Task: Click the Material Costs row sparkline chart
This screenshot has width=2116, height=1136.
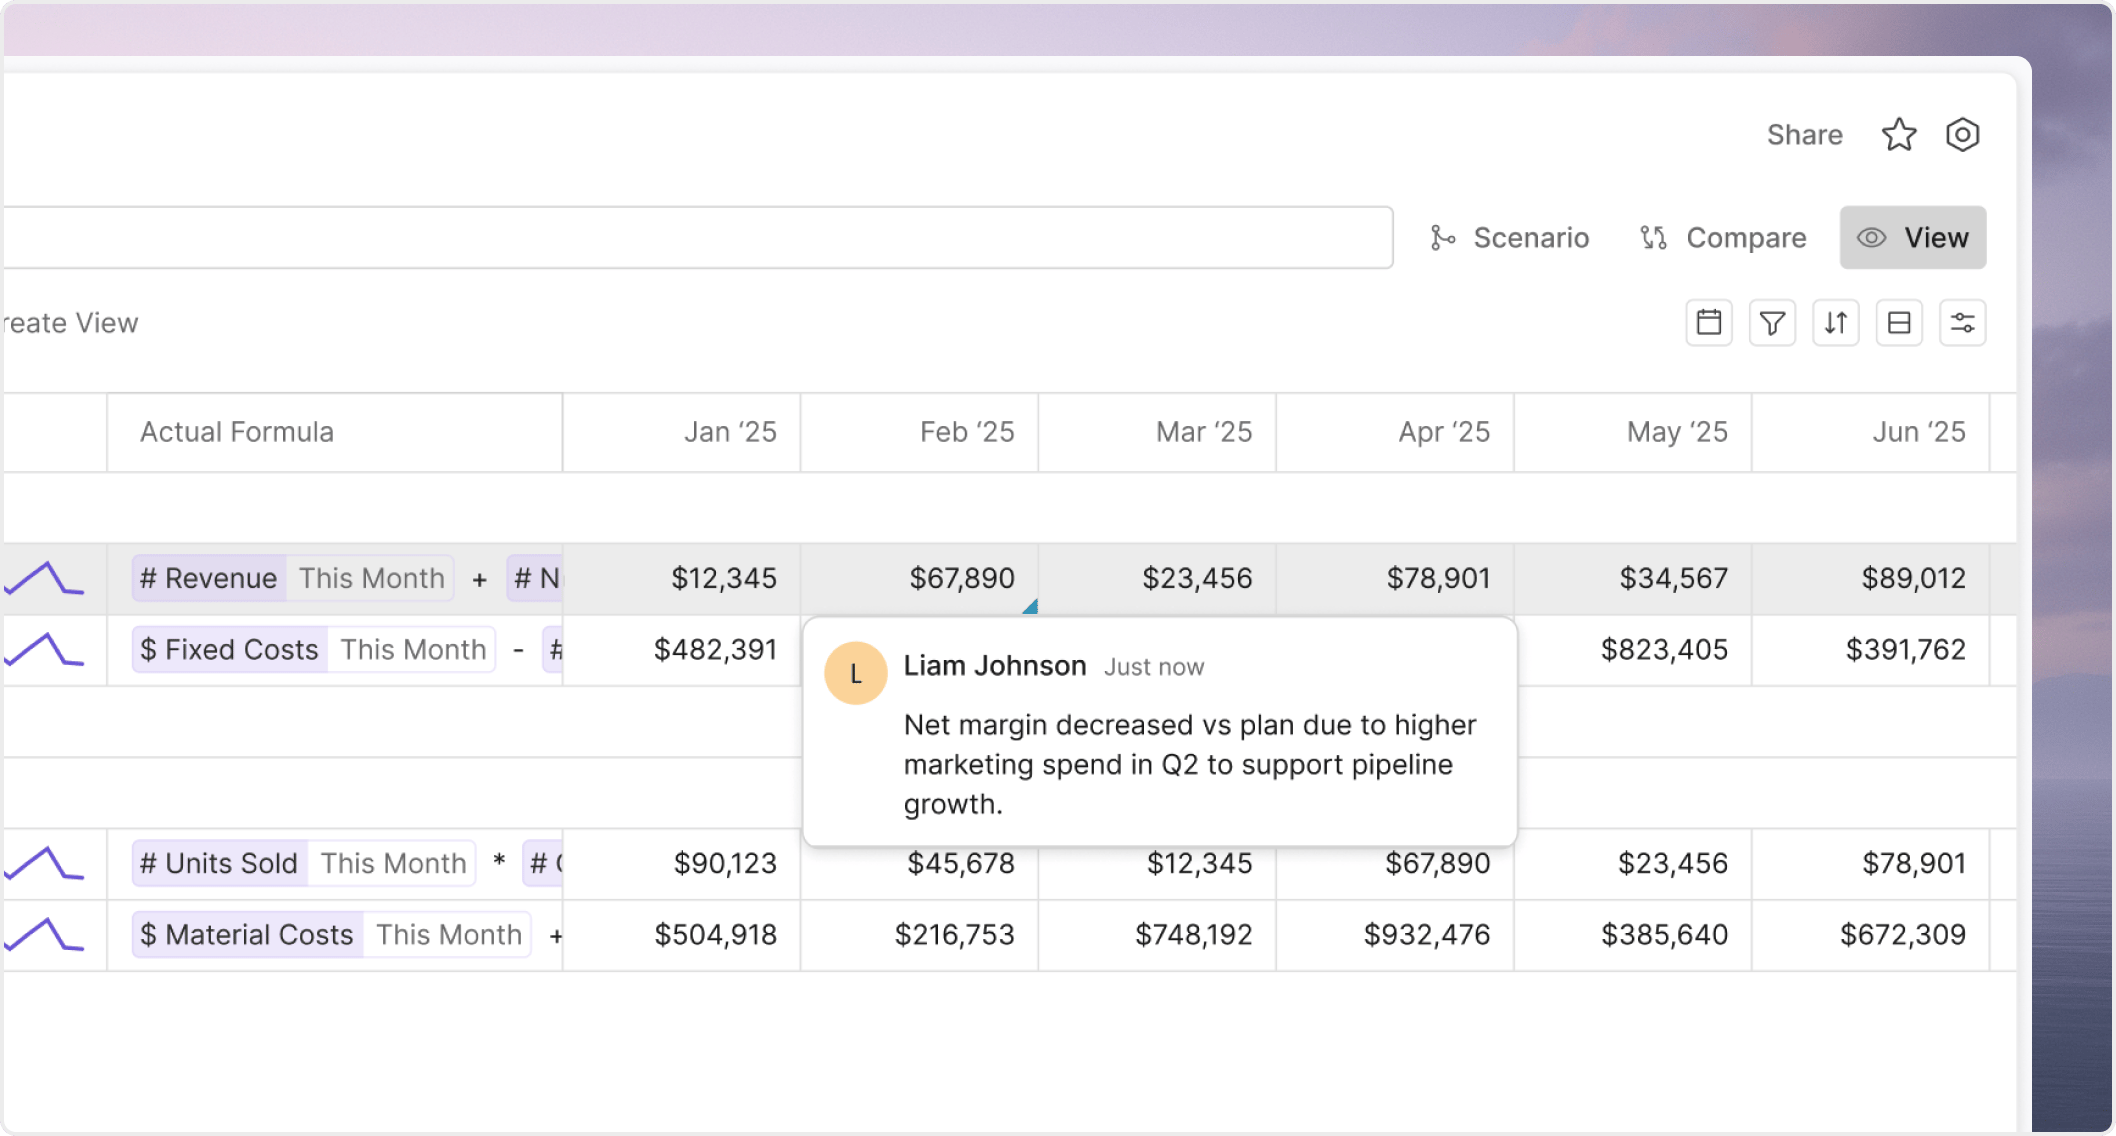Action: coord(44,935)
